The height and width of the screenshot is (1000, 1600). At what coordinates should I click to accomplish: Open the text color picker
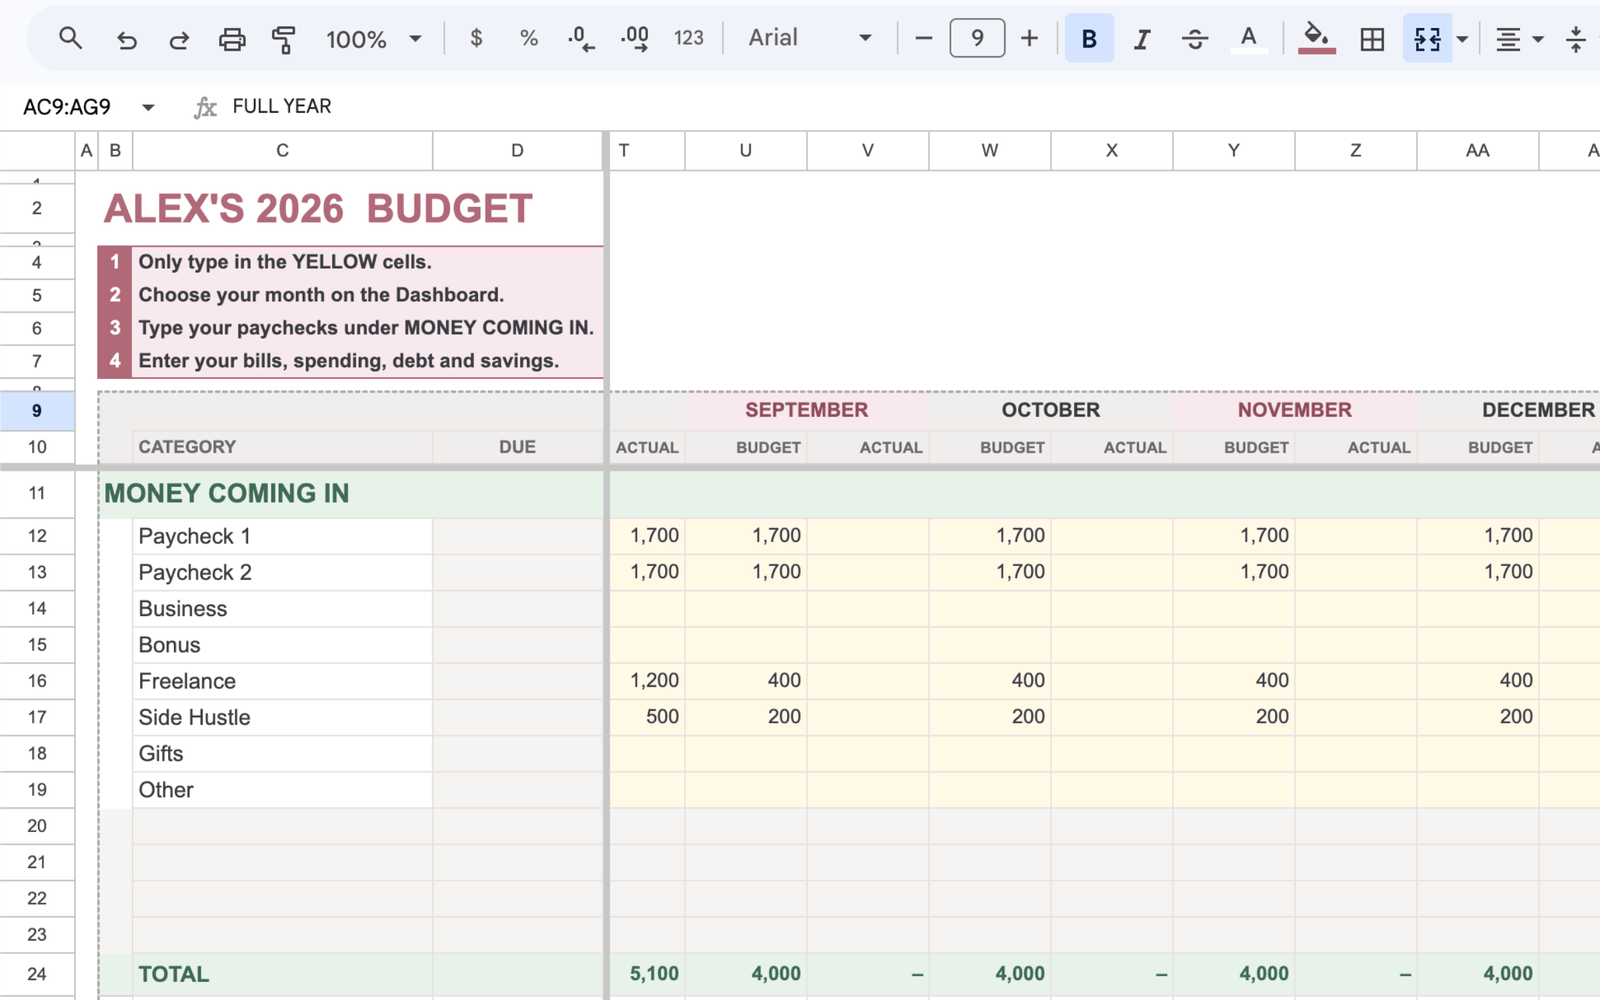1248,39
